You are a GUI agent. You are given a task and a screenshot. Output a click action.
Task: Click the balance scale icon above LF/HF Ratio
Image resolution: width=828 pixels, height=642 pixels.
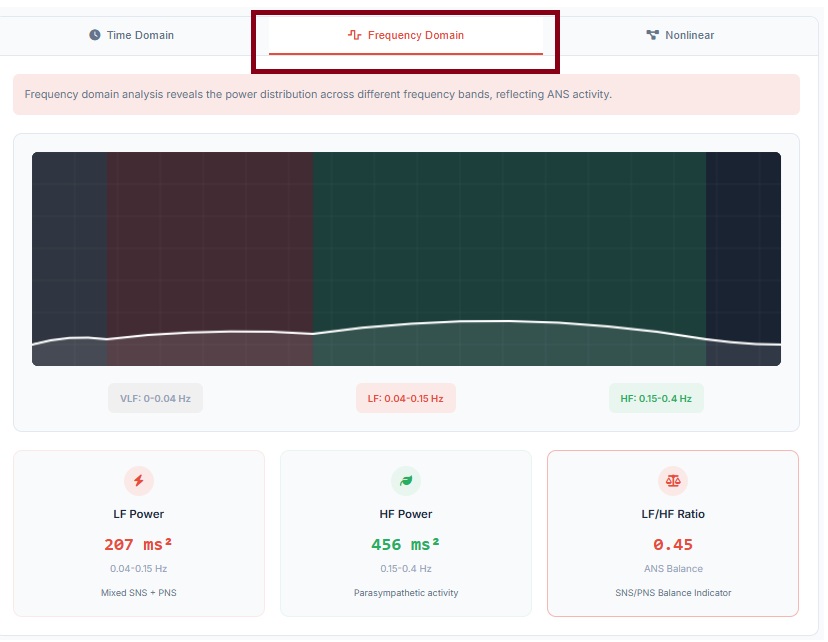click(672, 481)
